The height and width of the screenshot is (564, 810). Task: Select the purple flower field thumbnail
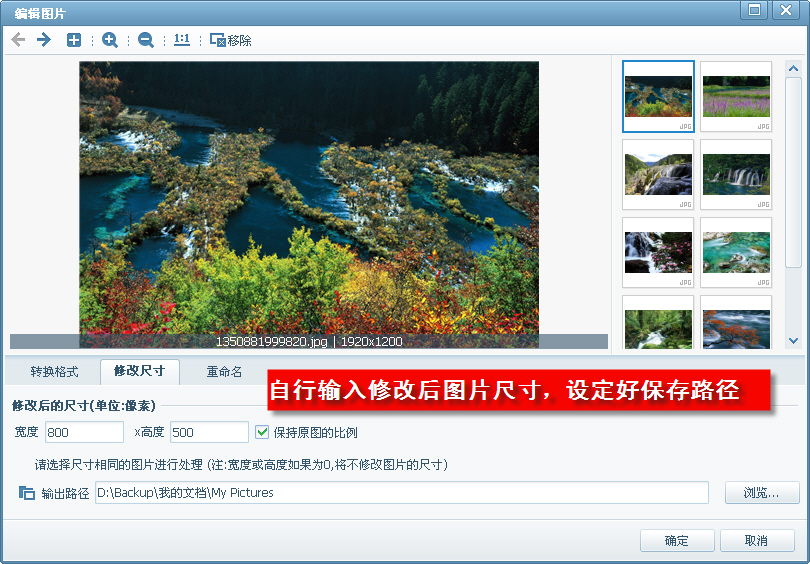[x=736, y=96]
